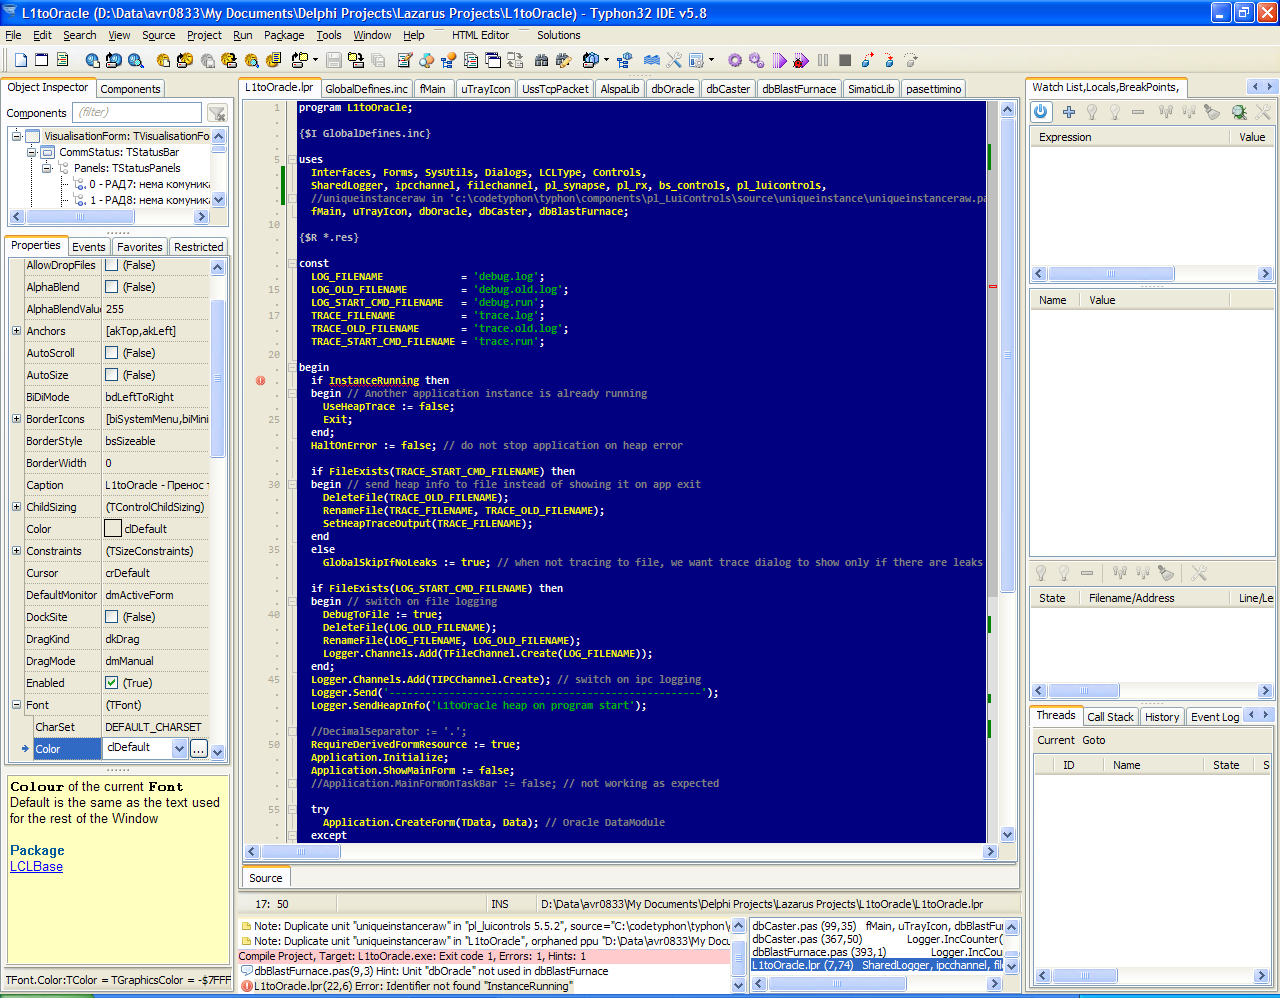Toggle the AllowDropFiles checkbox
The image size is (1280, 998).
coord(112,265)
